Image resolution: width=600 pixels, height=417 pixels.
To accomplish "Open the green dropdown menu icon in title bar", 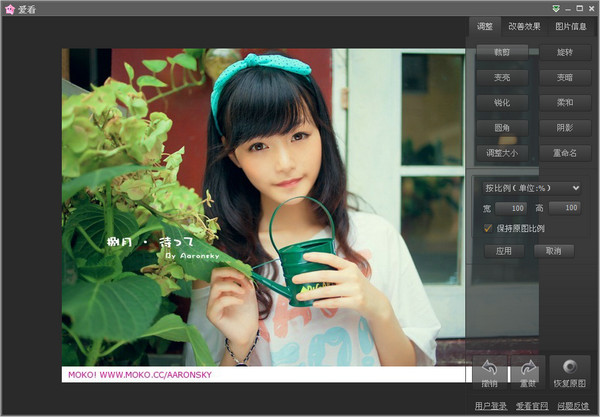I will click(x=556, y=8).
